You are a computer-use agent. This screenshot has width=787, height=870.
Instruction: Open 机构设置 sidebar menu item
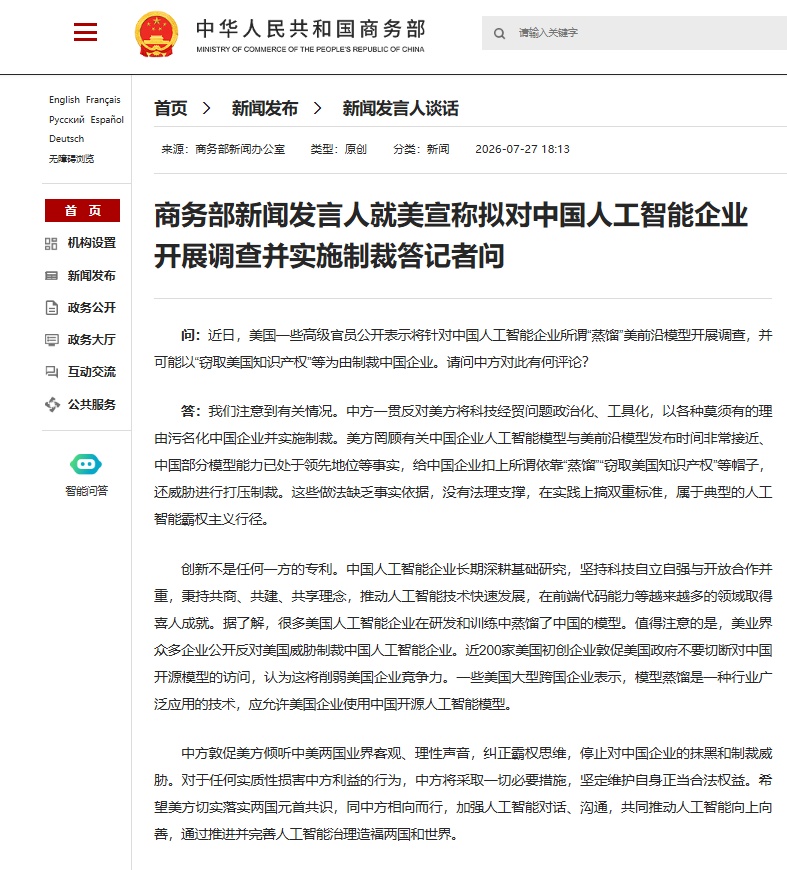92,243
